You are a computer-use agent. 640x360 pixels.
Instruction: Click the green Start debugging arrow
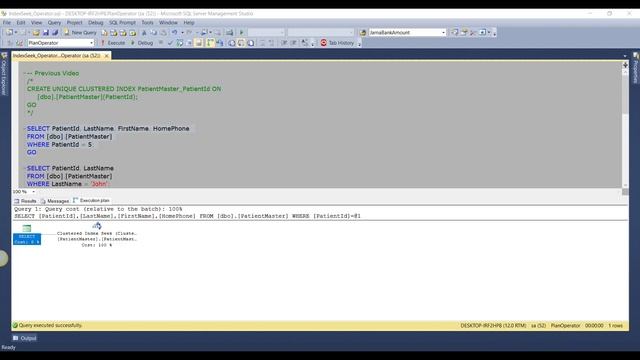point(241,33)
